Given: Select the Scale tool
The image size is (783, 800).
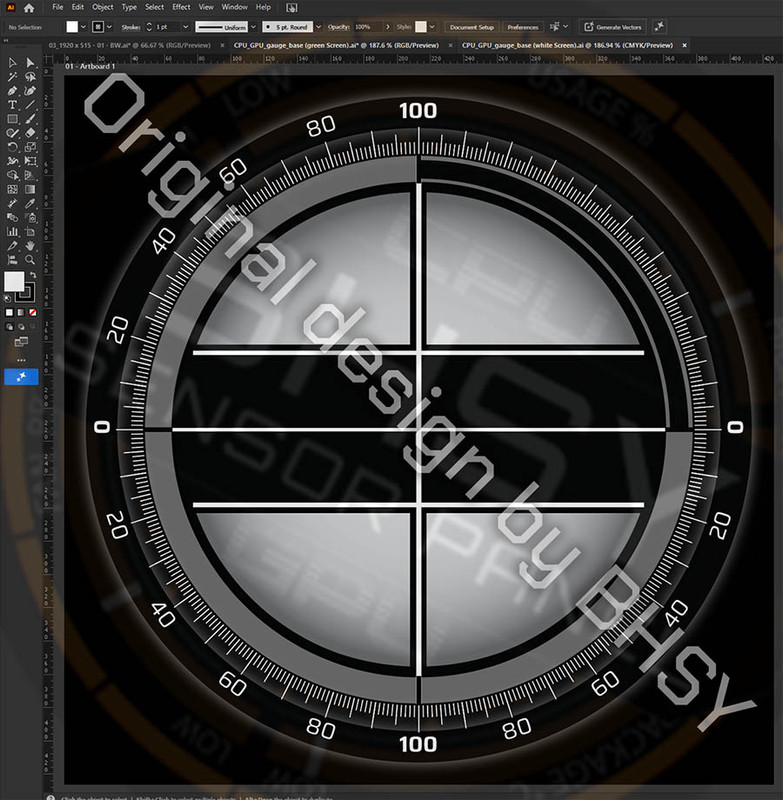Looking at the screenshot, I should (30, 147).
